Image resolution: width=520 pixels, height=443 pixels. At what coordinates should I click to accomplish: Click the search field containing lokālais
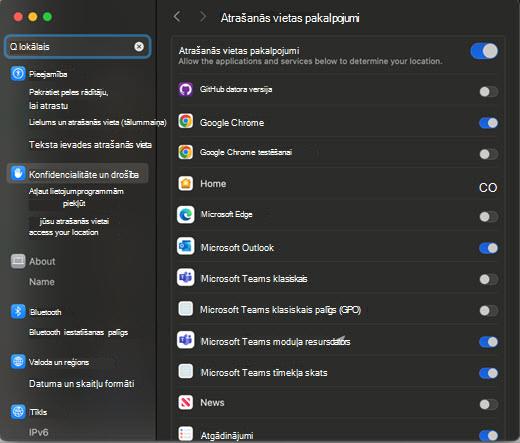tap(77, 47)
